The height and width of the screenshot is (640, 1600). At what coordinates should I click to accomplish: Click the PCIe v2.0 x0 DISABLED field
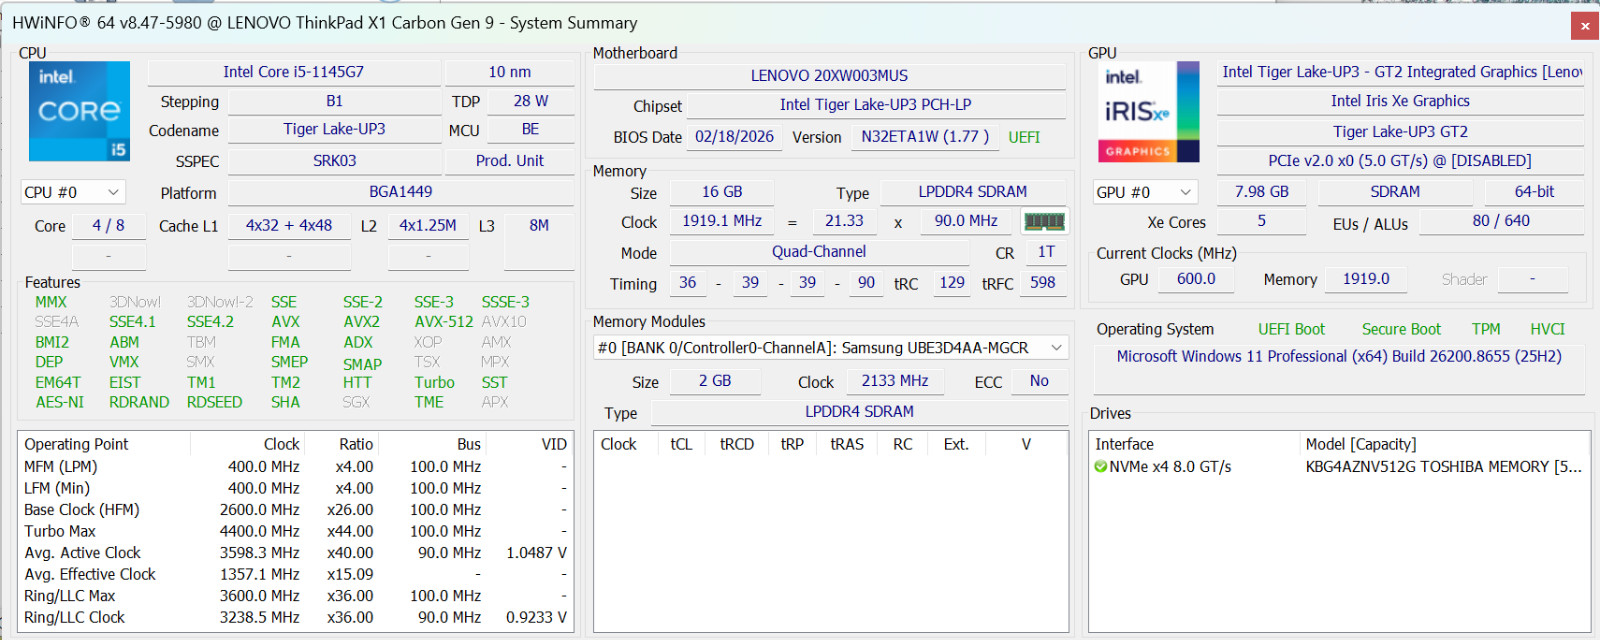[1400, 161]
